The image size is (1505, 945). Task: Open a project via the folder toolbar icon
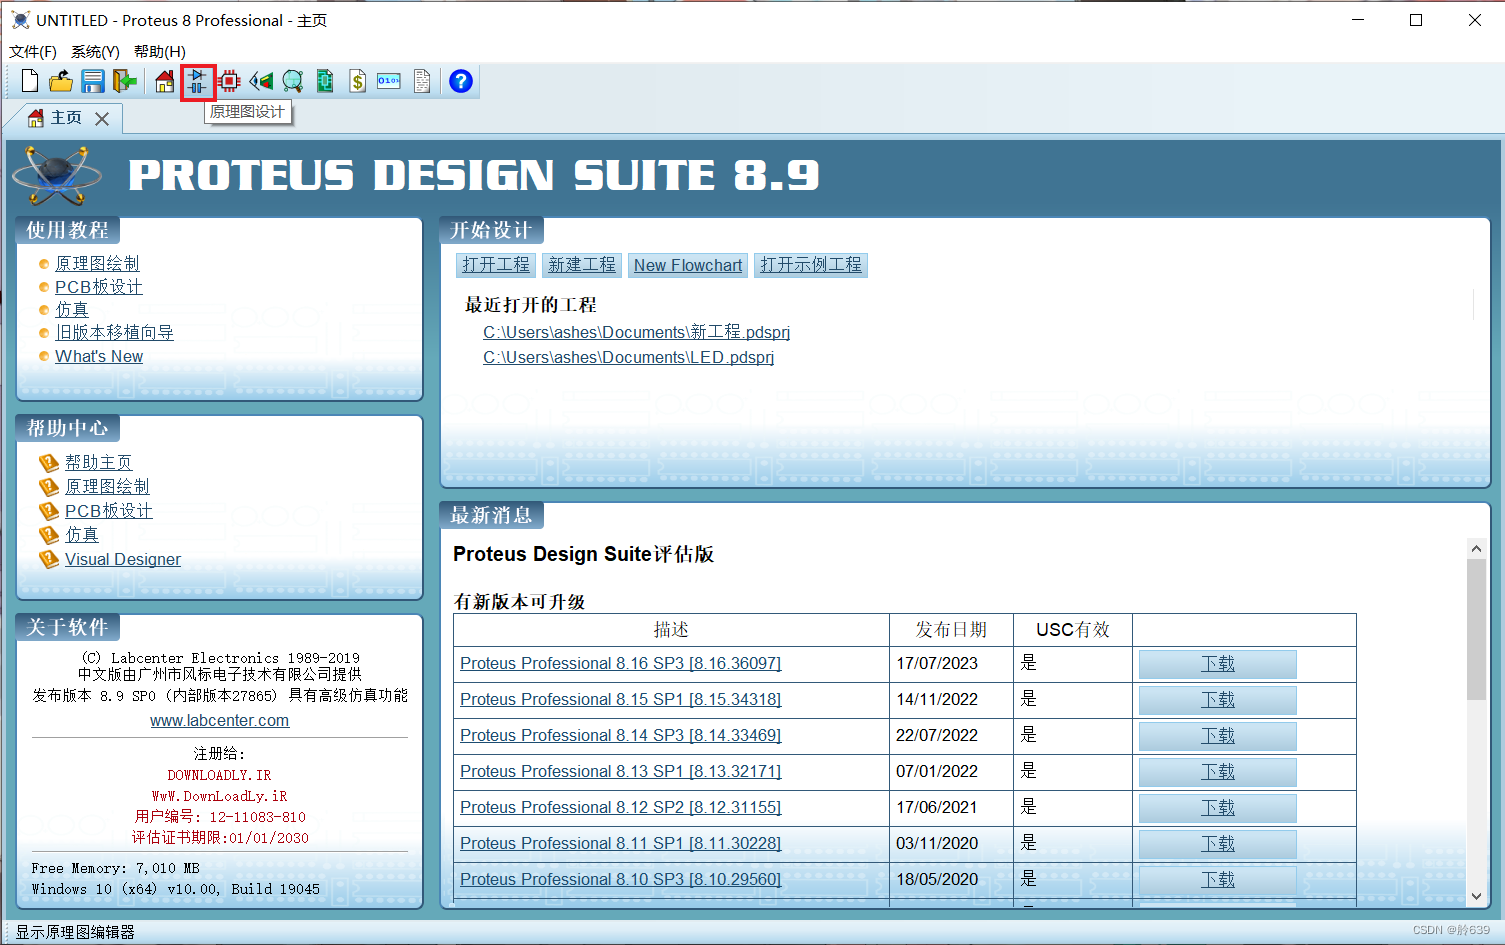[x=61, y=81]
